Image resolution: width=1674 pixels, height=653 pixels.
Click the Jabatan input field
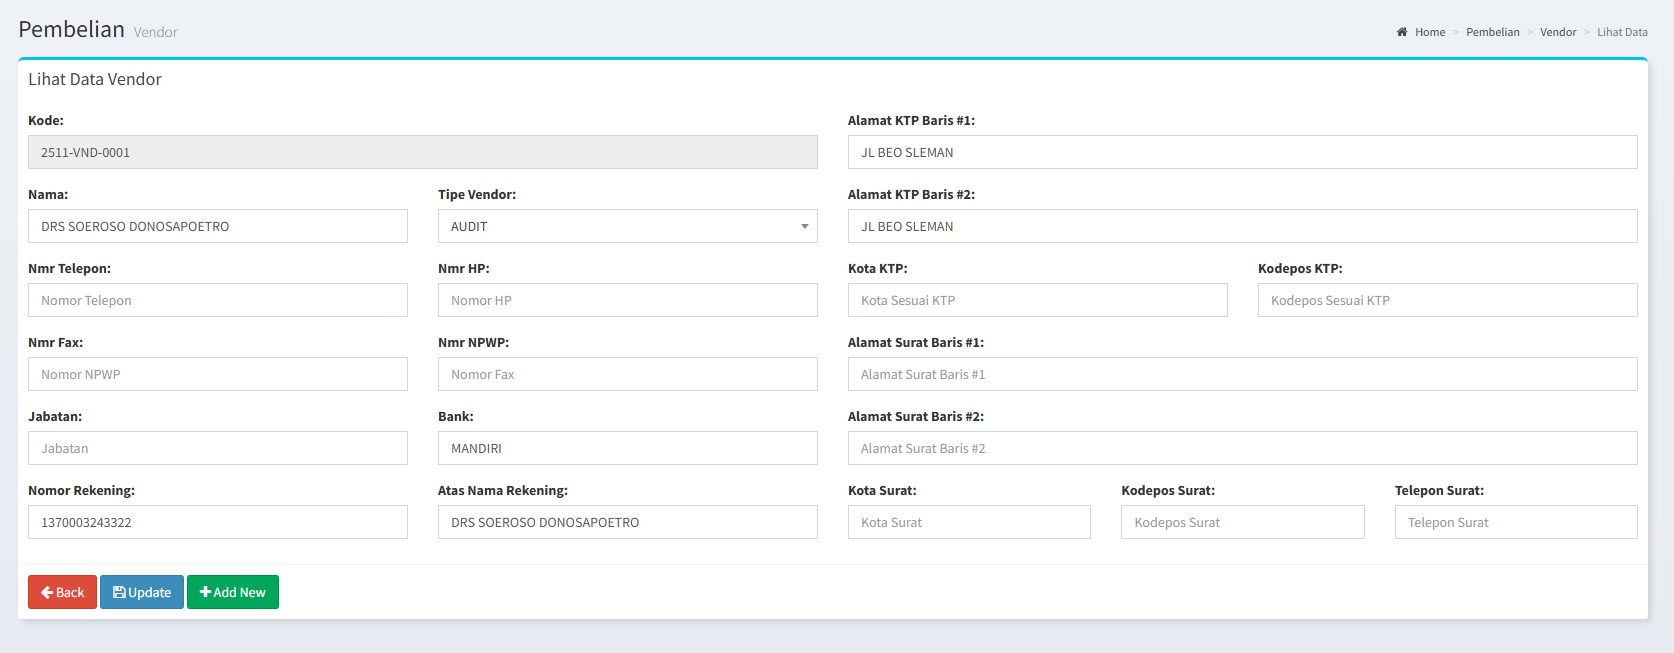pos(217,448)
